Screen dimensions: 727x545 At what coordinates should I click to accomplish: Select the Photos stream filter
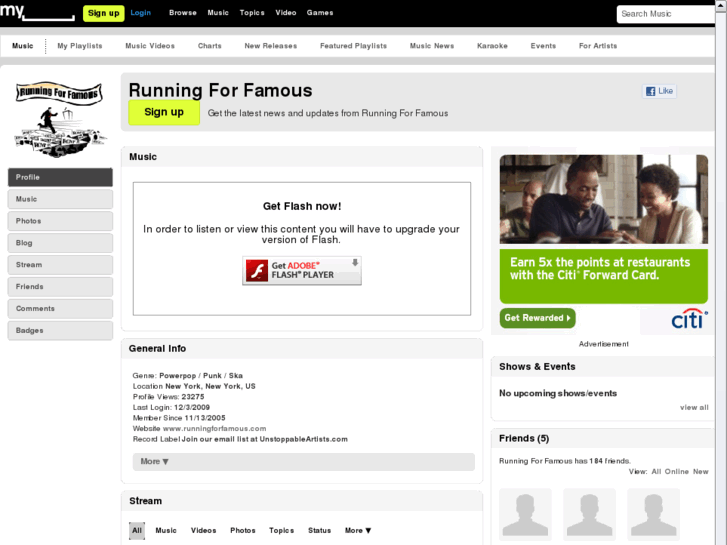242,530
